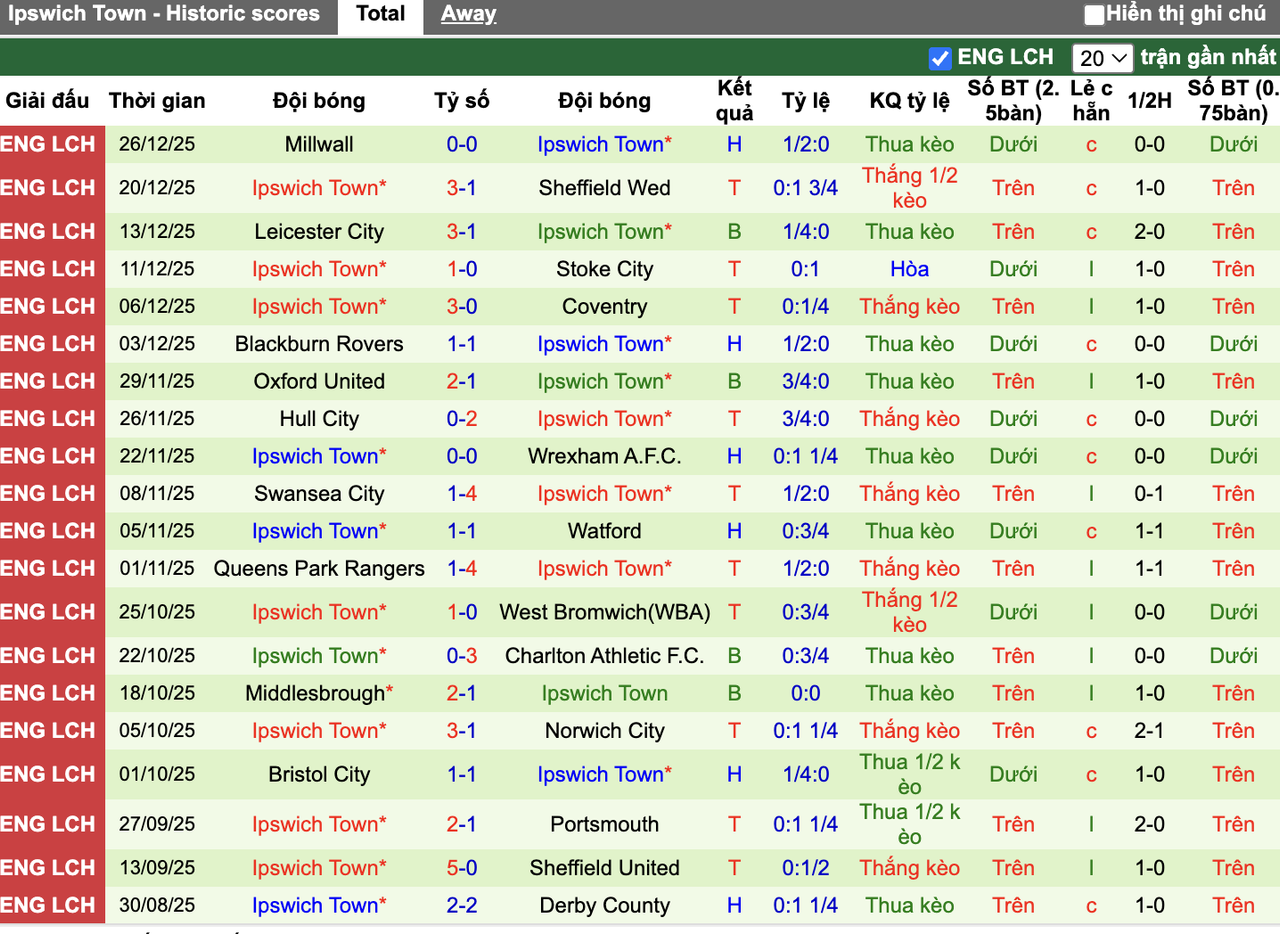Click the 3-1 score against Sheffield Wed
Viewport: 1280px width, 934px height.
point(462,188)
